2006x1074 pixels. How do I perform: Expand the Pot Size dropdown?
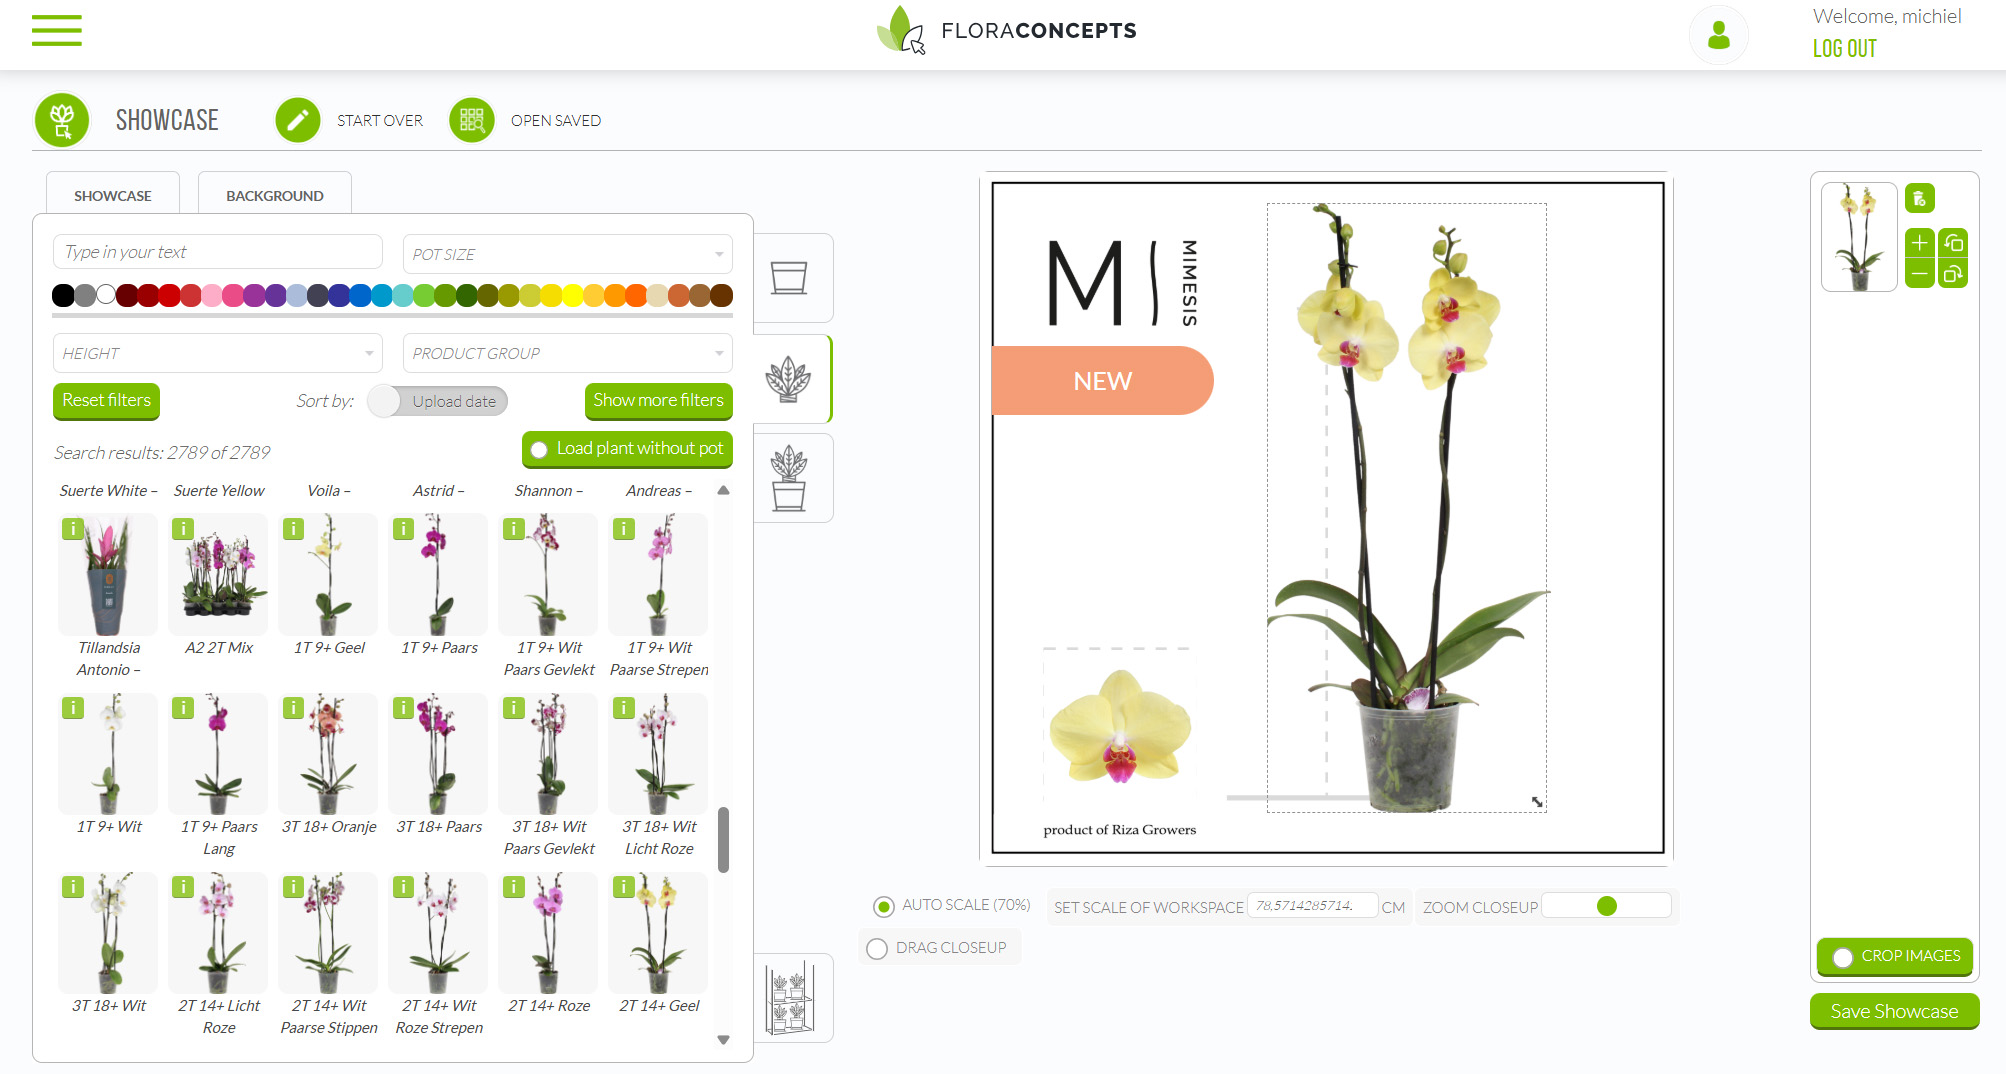[567, 254]
